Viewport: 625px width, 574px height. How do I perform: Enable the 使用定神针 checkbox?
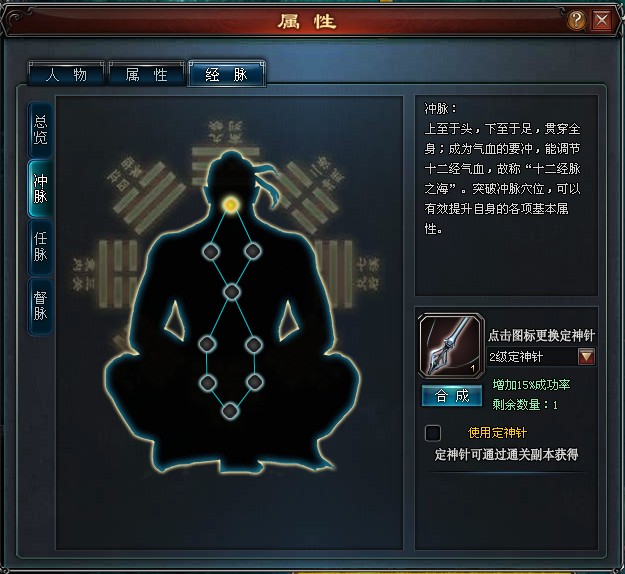(x=433, y=433)
